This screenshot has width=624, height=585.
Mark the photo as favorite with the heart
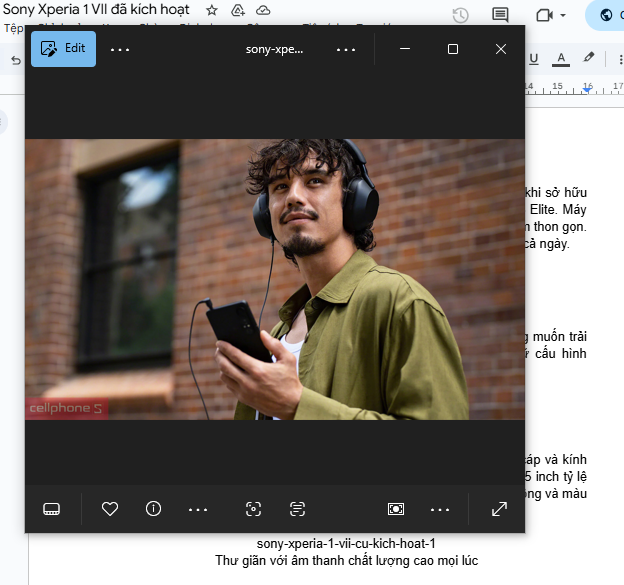[x=110, y=509]
